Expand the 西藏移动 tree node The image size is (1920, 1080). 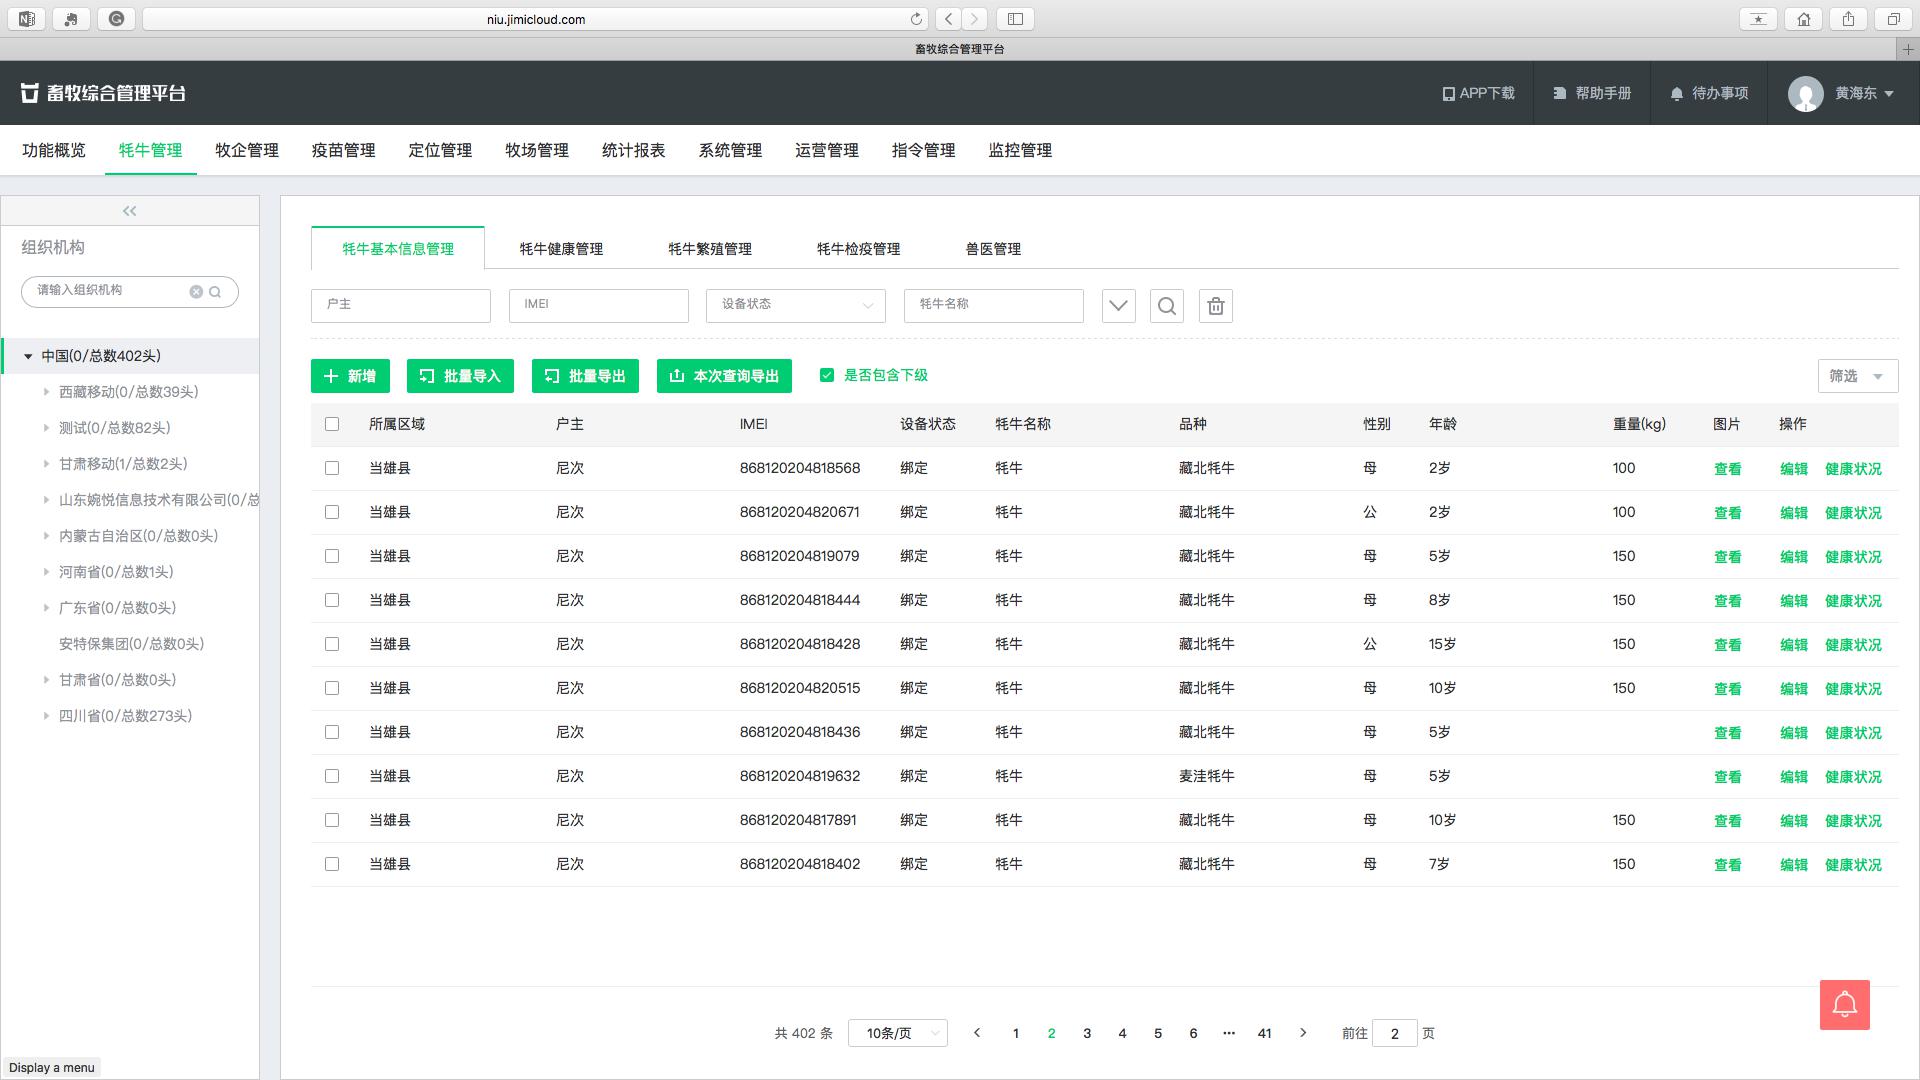[46, 392]
